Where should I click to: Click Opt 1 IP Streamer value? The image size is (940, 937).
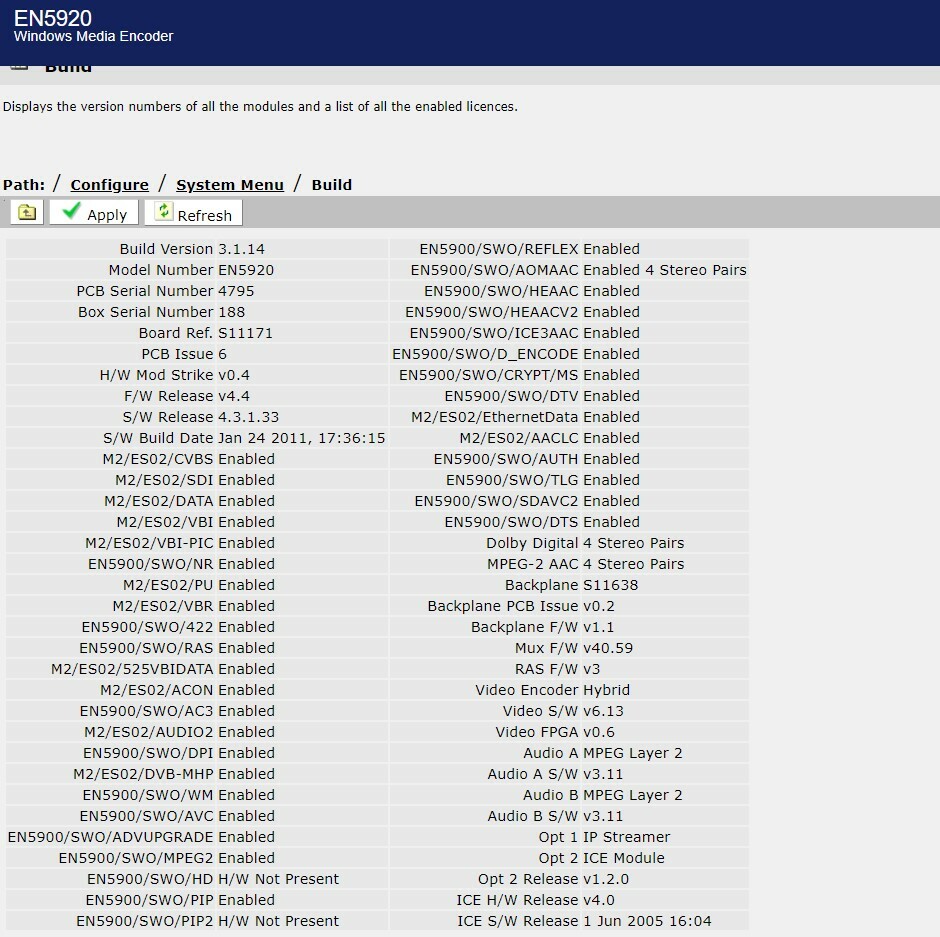(x=626, y=836)
